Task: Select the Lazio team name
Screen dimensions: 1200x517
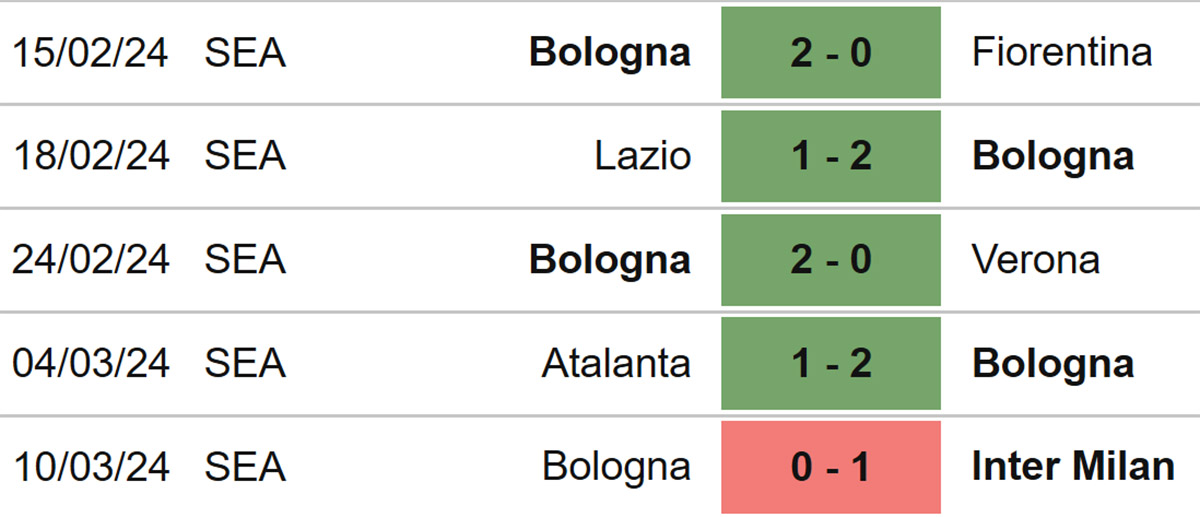Action: tap(643, 156)
